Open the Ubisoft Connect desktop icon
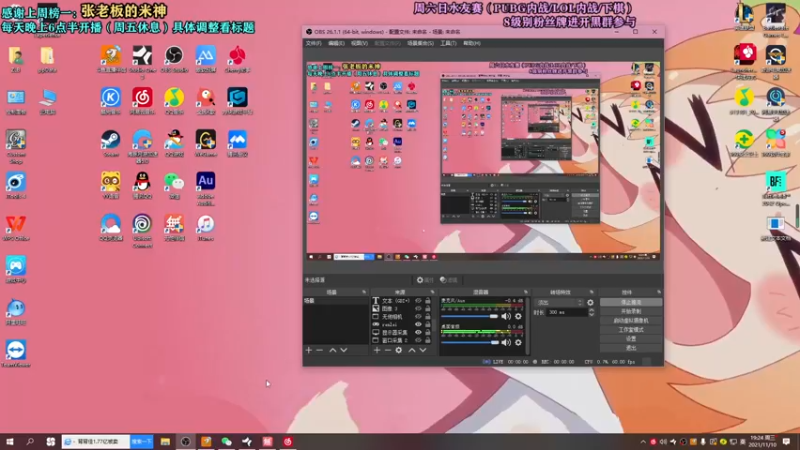The height and width of the screenshot is (450, 800). coord(142,231)
